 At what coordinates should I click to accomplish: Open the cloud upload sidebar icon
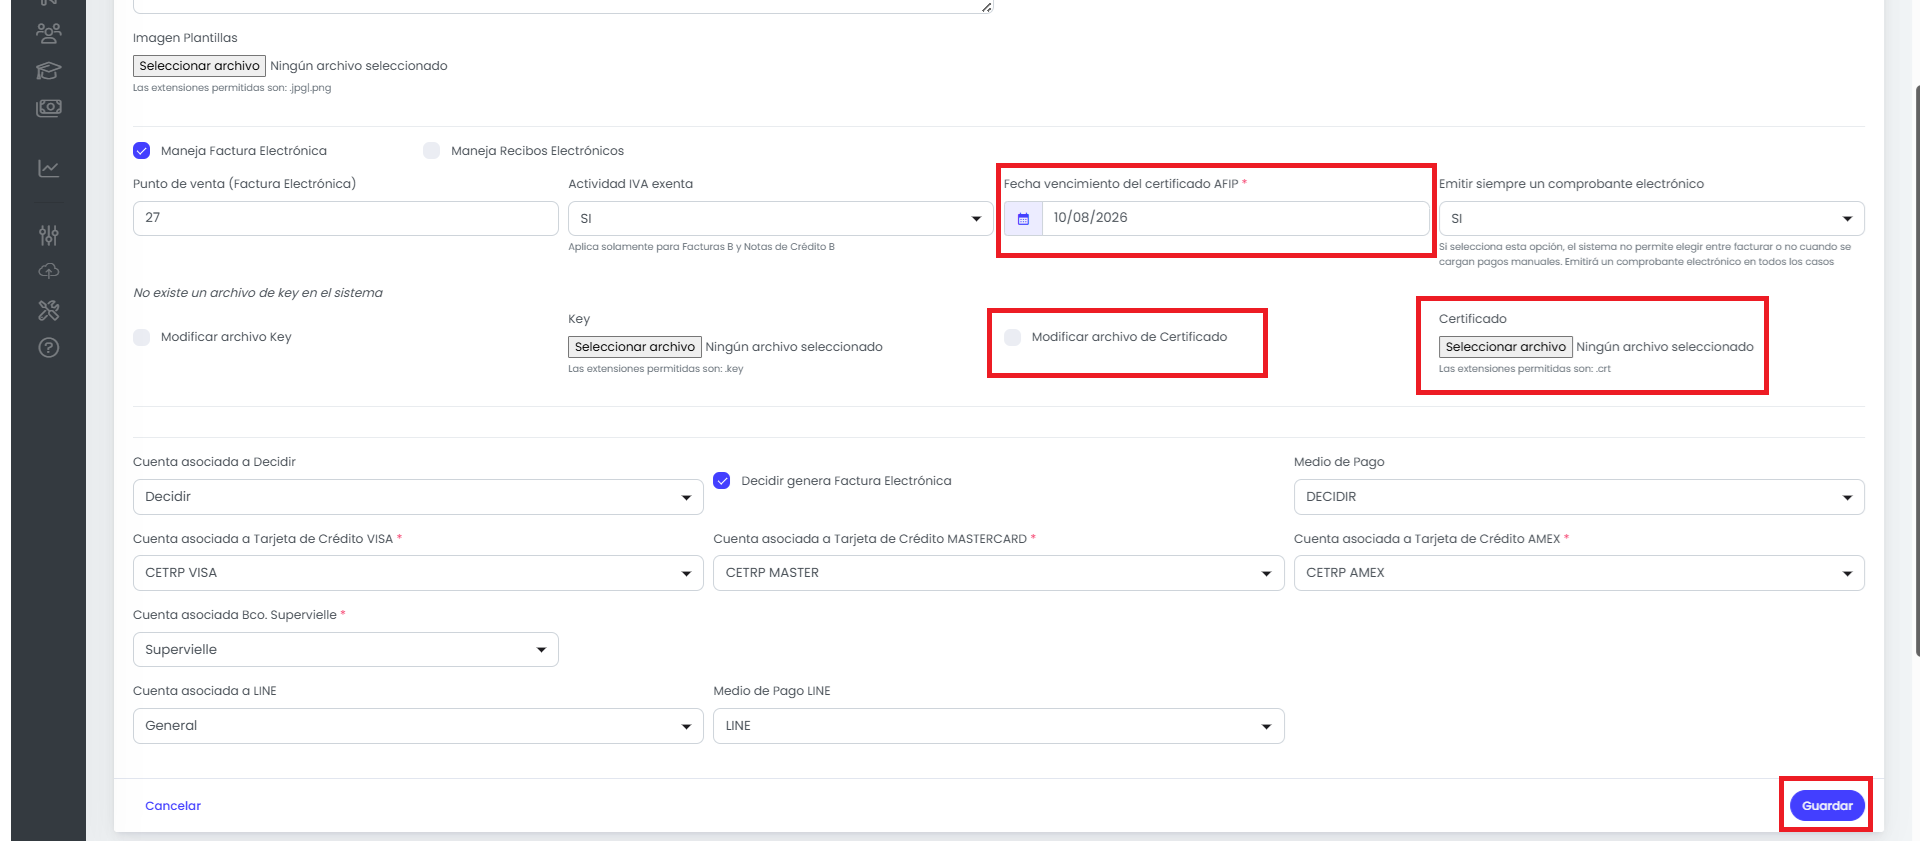point(48,271)
